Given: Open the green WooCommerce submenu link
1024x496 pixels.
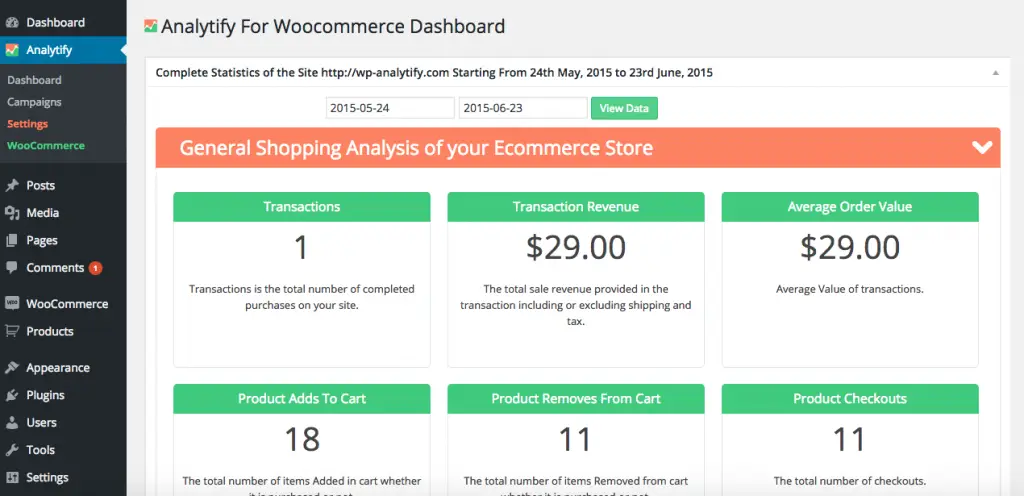Looking at the screenshot, I should pos(46,146).
